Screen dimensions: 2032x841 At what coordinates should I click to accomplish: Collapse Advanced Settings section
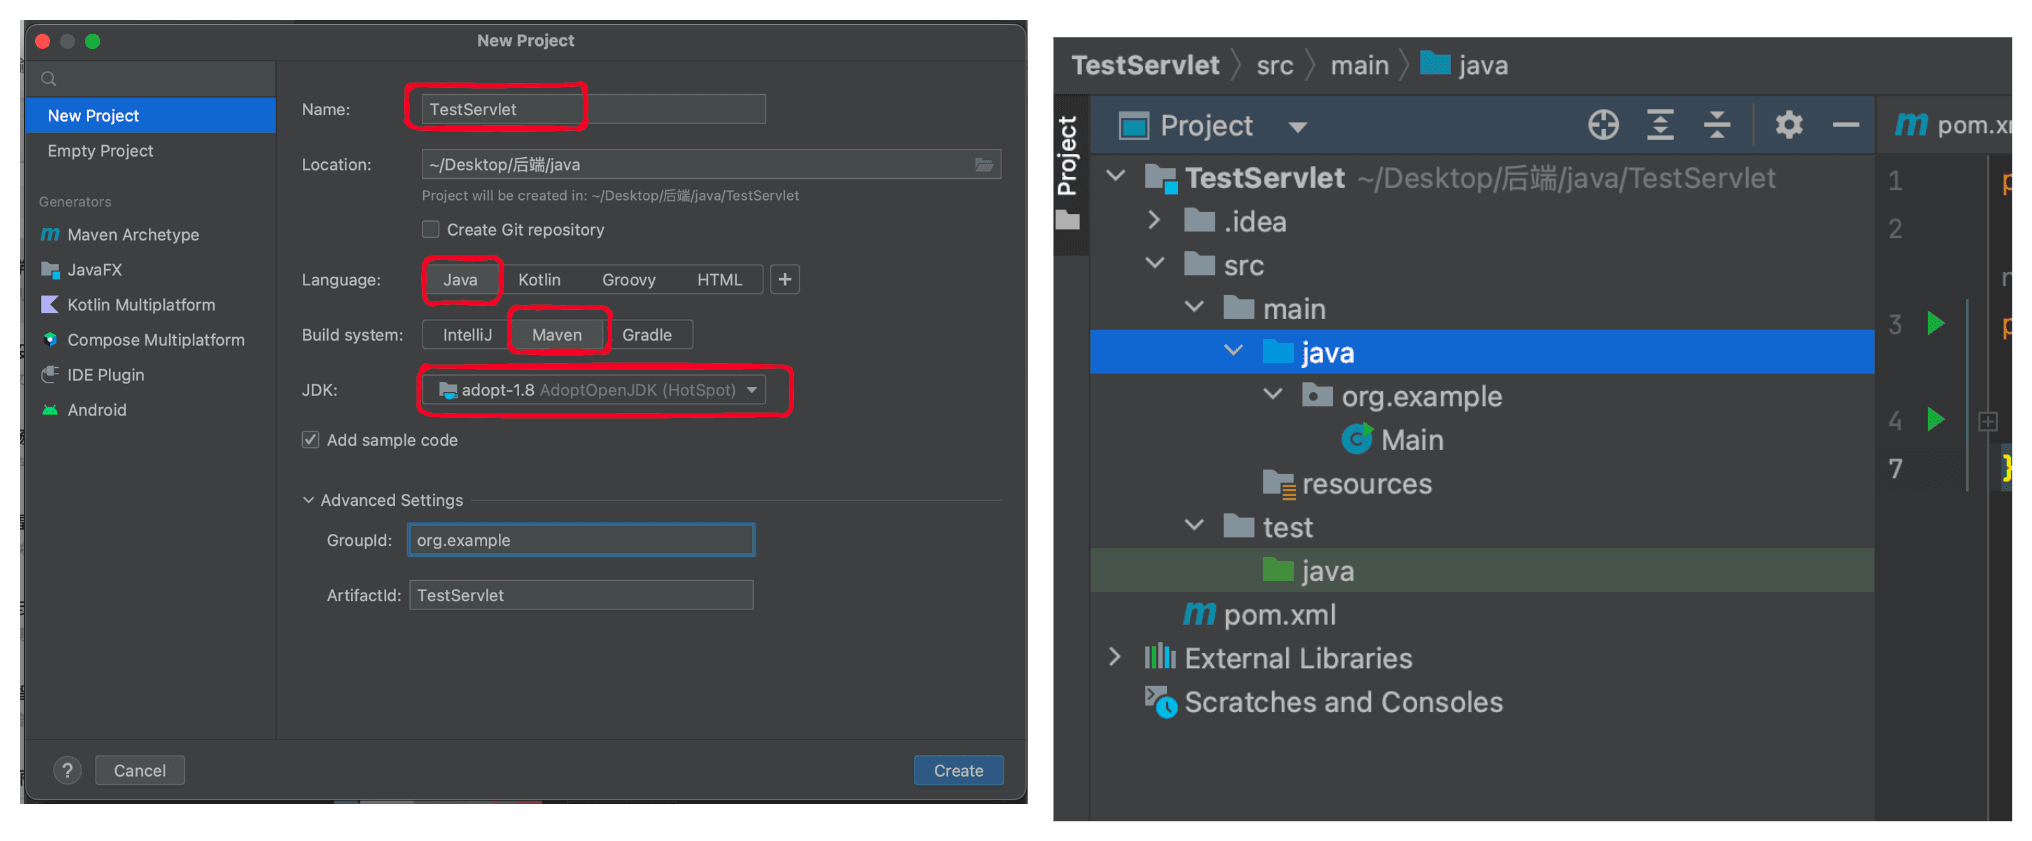(308, 500)
